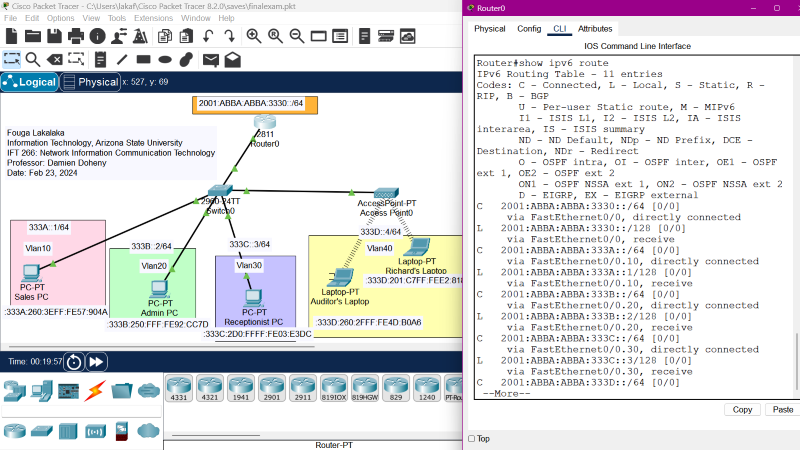Zoom in on the workspace
This screenshot has width=800, height=450.
click(254, 36)
